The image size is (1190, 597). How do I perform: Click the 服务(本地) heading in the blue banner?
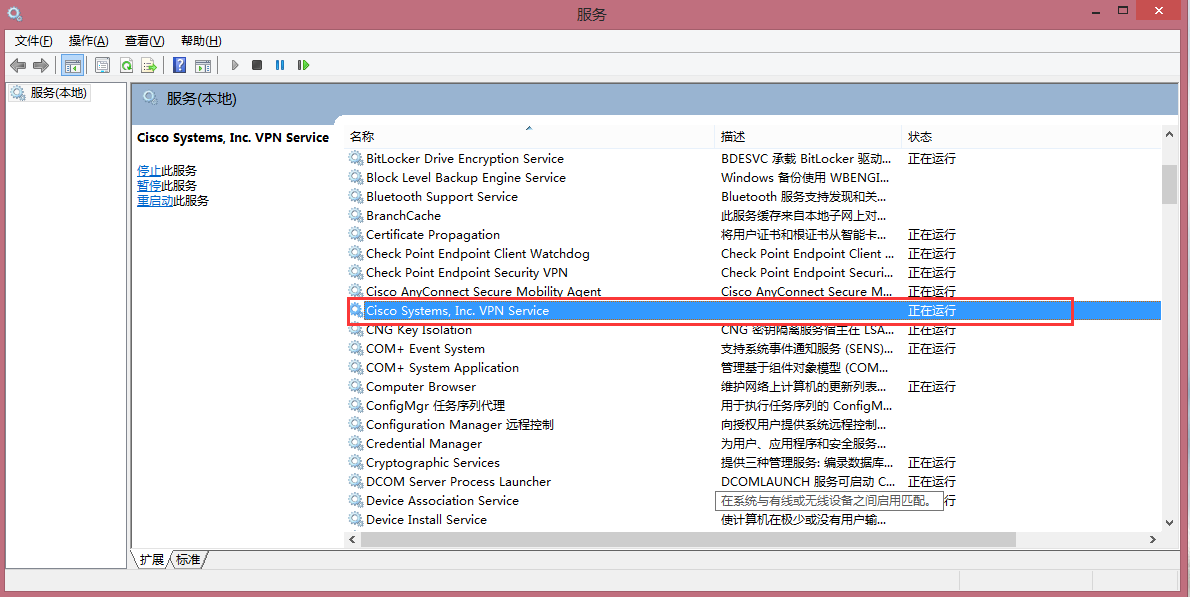[x=201, y=99]
